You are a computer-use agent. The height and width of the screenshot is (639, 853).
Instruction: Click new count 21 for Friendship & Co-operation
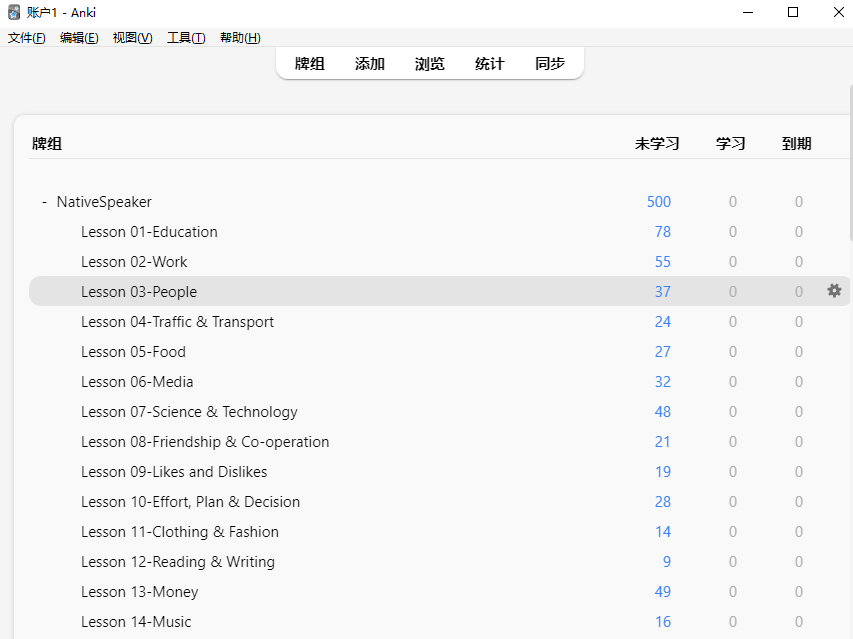(x=663, y=442)
